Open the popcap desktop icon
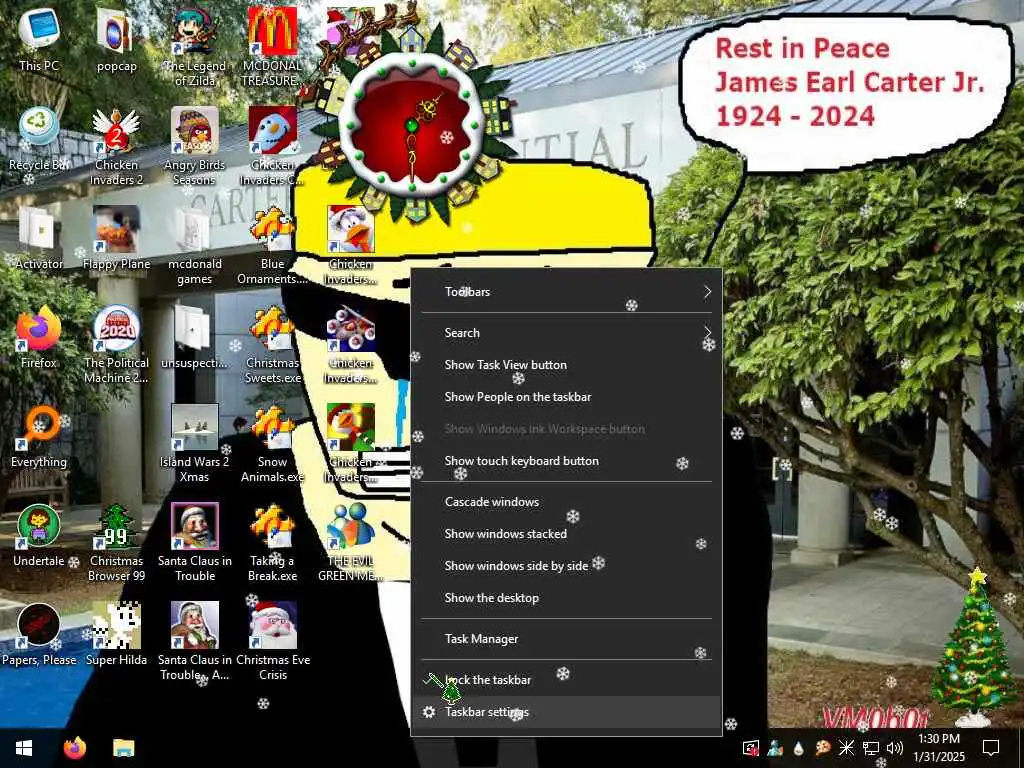The image size is (1024, 768). pyautogui.click(x=116, y=39)
